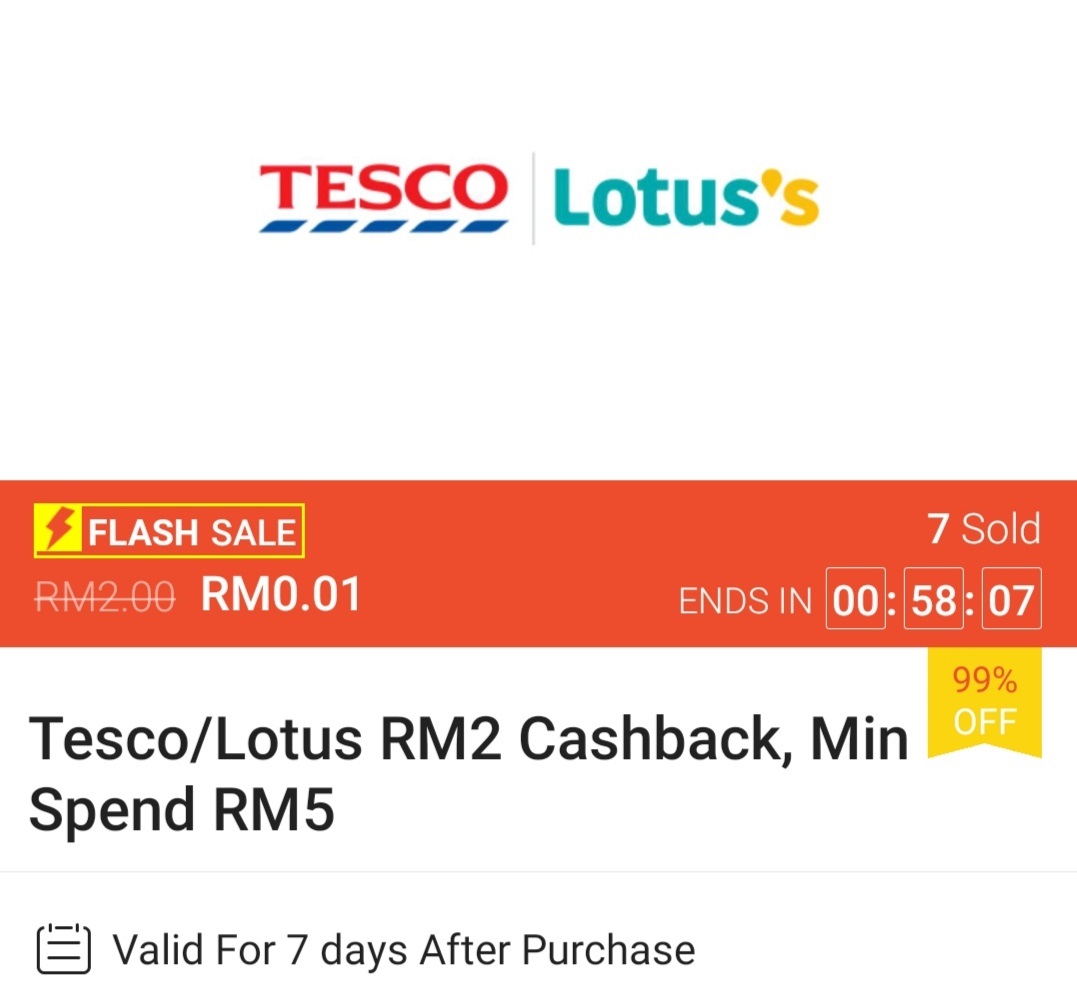The width and height of the screenshot is (1077, 1007).
Task: Click the crossed-out RM2.00 original price
Action: click(106, 598)
